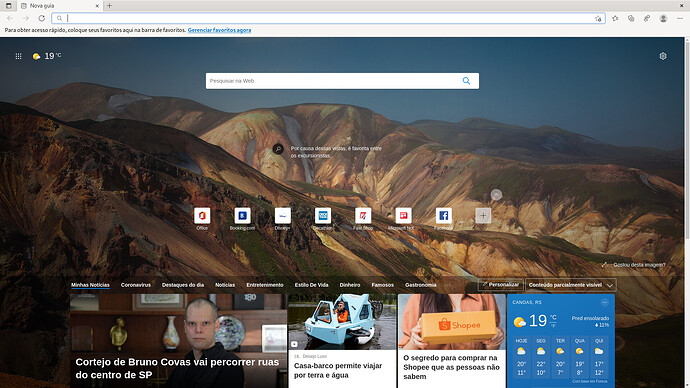Open QUI forecast in weather card
The height and width of the screenshot is (388, 690).
[x=599, y=357]
